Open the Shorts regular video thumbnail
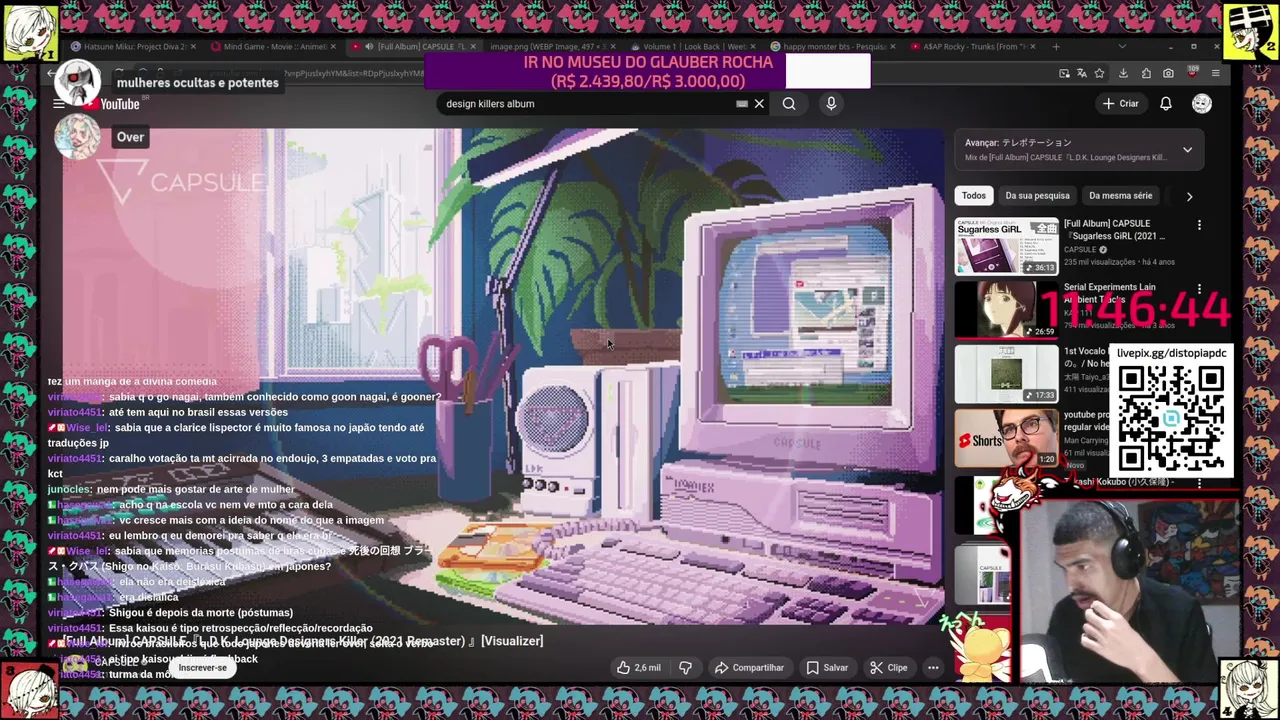 (1006, 438)
